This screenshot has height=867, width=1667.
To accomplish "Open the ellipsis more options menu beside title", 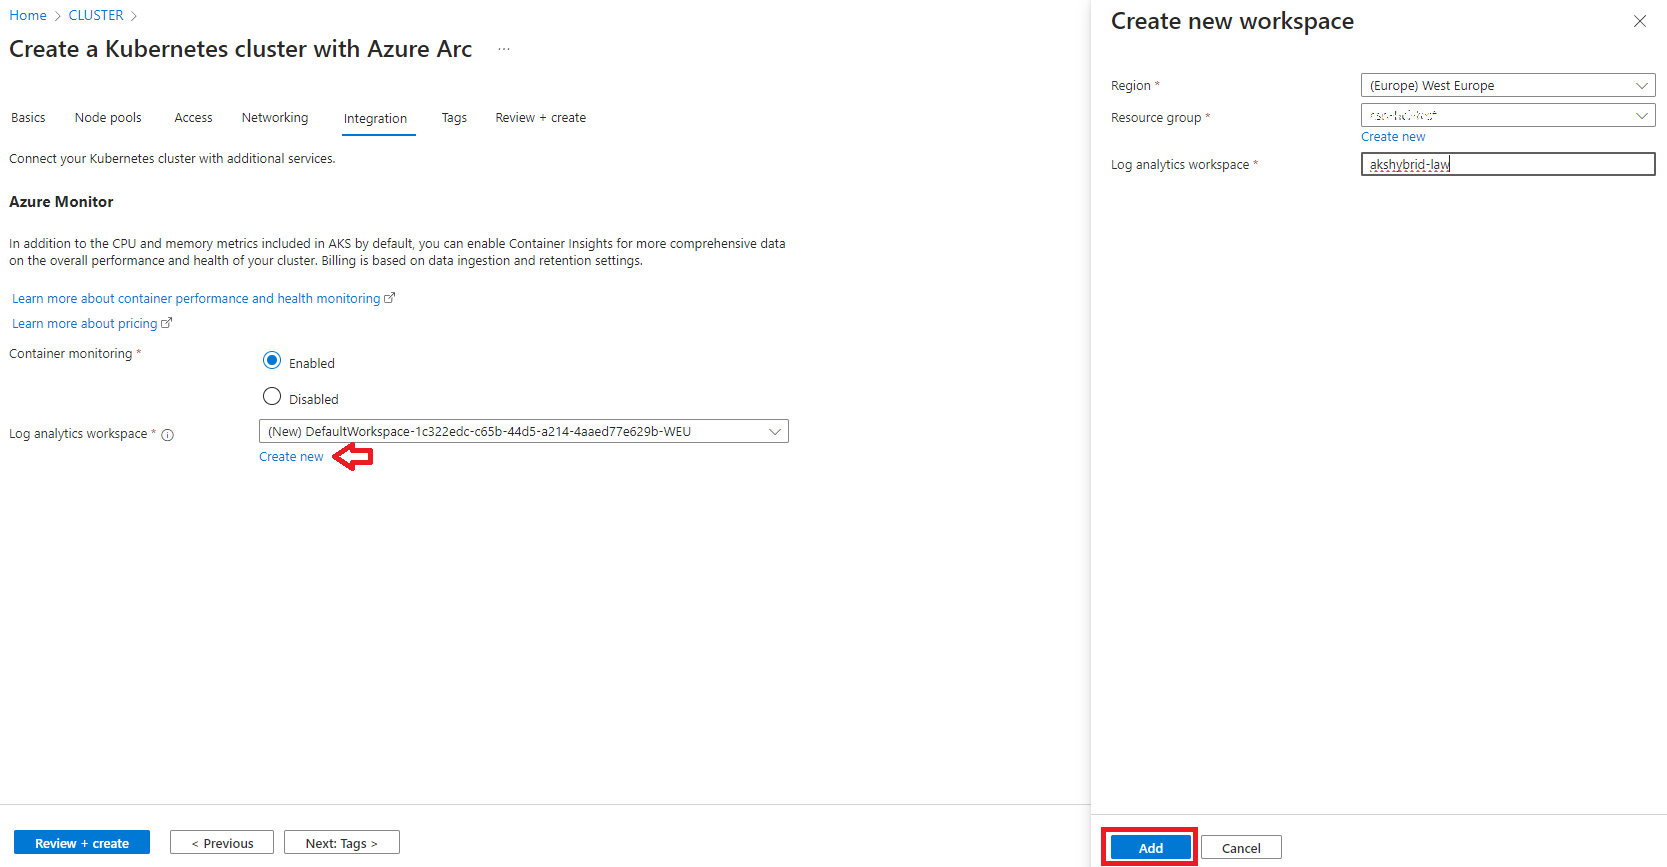I will click(x=504, y=49).
